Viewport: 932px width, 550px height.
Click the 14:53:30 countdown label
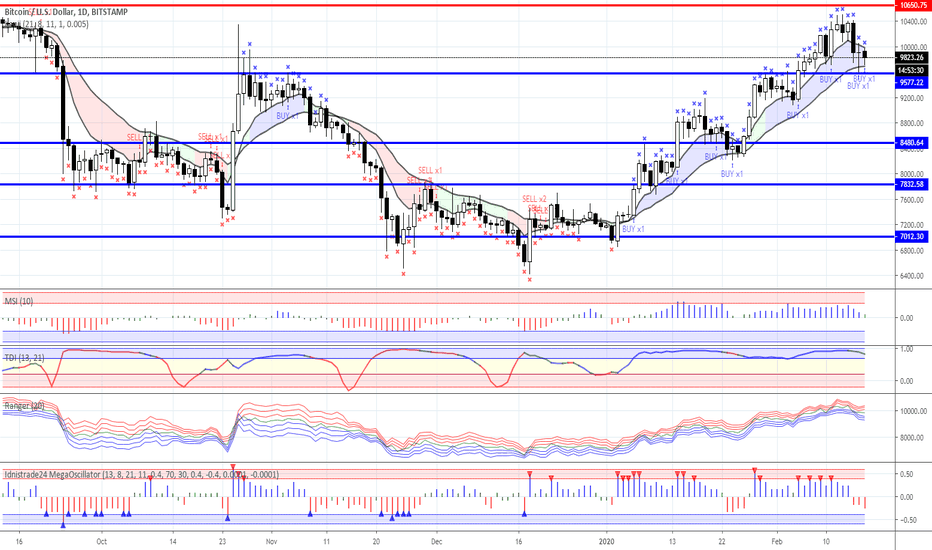912,70
